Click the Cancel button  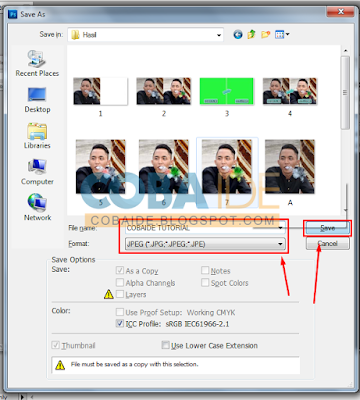point(327,244)
